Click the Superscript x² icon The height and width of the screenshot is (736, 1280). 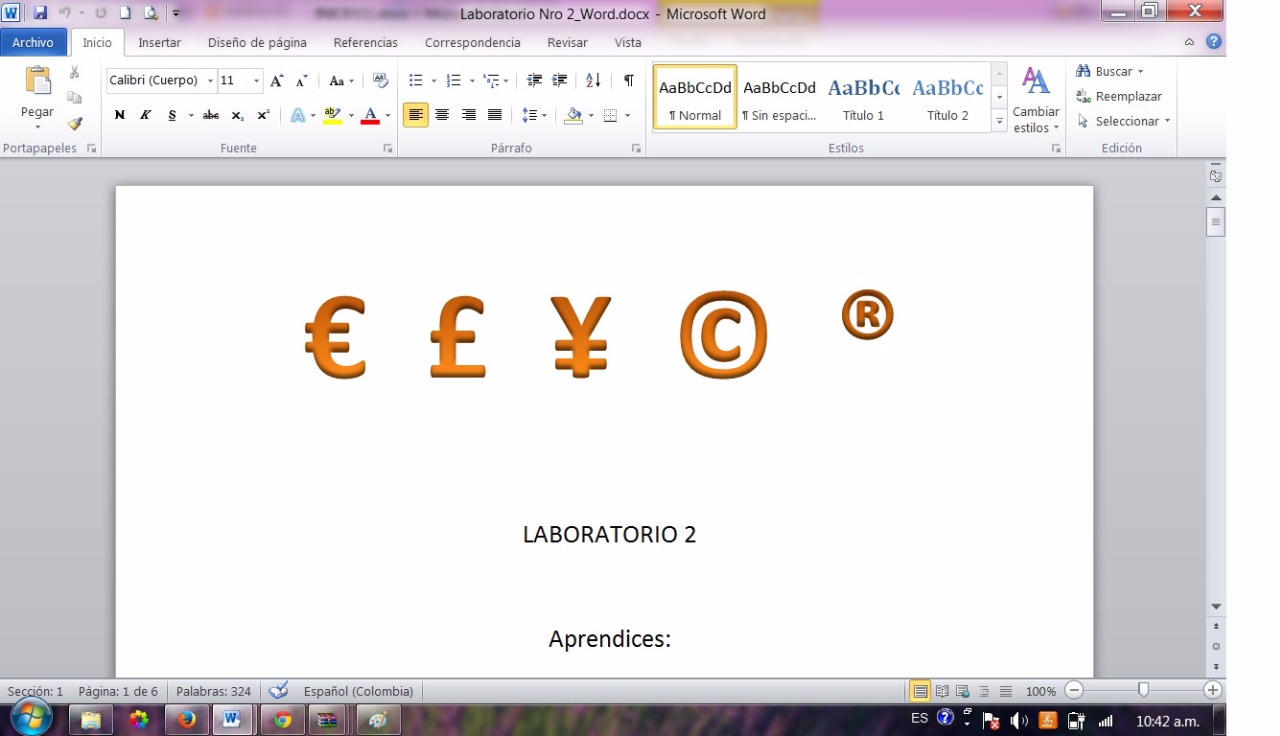point(263,116)
